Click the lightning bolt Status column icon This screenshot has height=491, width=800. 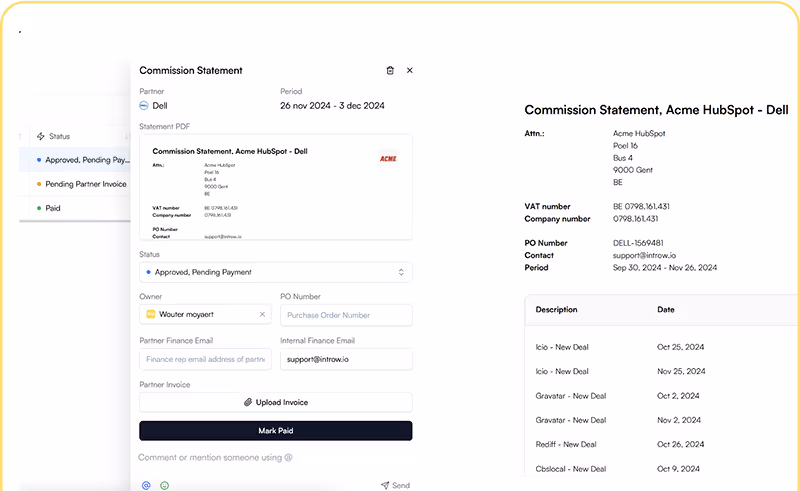[41, 136]
